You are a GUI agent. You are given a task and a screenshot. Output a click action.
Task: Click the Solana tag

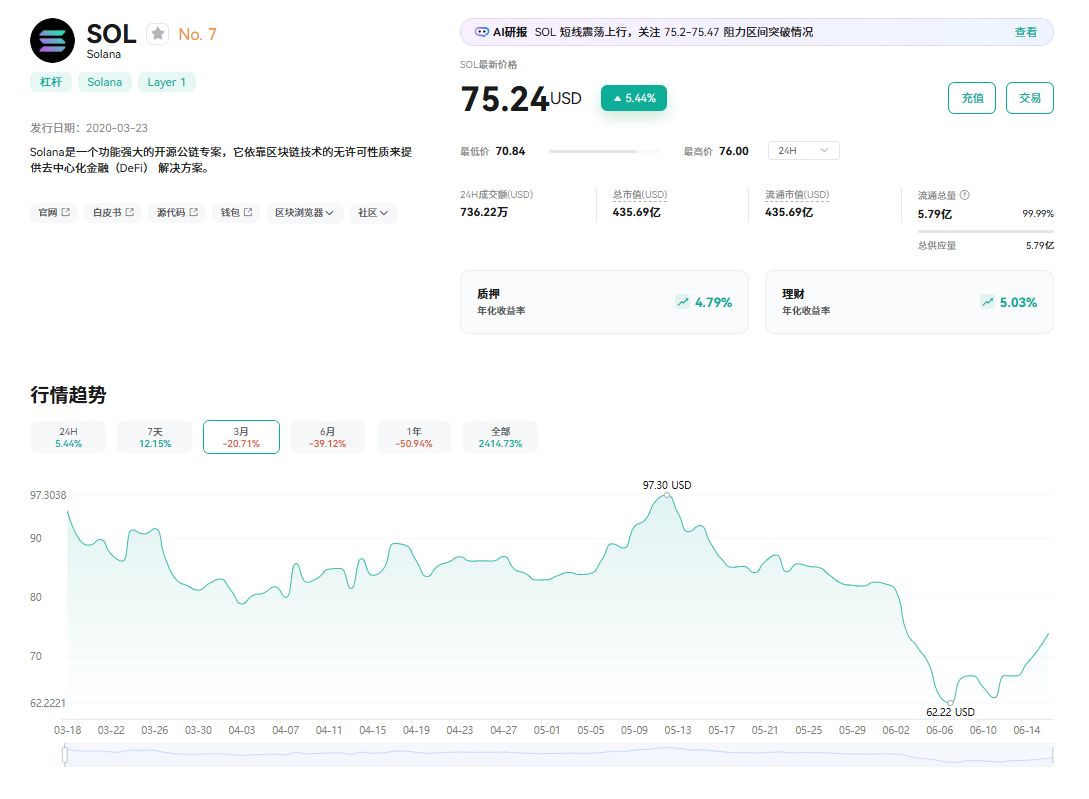(x=105, y=82)
